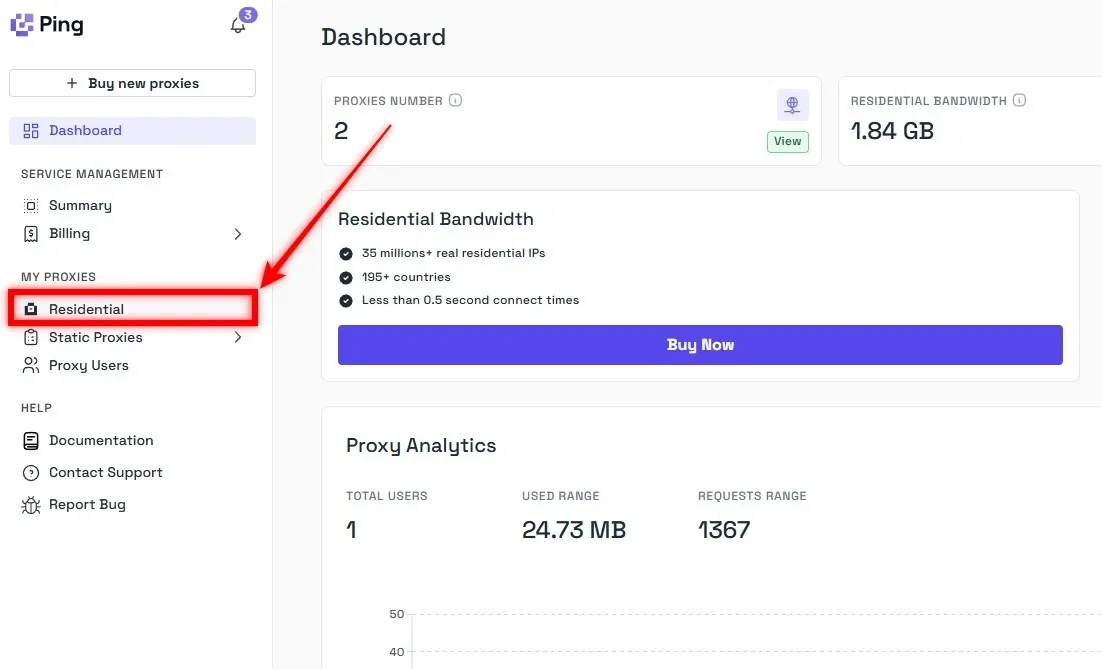
Task: Click the Contact Support question icon
Action: pyautogui.click(x=31, y=473)
